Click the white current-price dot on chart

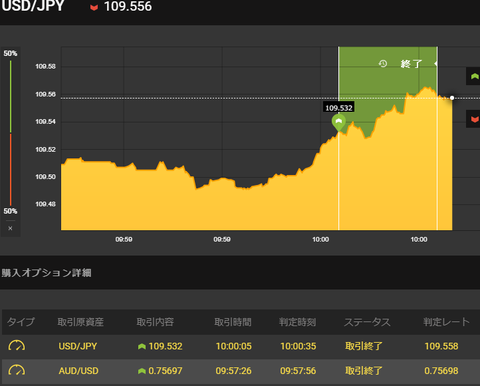point(452,98)
